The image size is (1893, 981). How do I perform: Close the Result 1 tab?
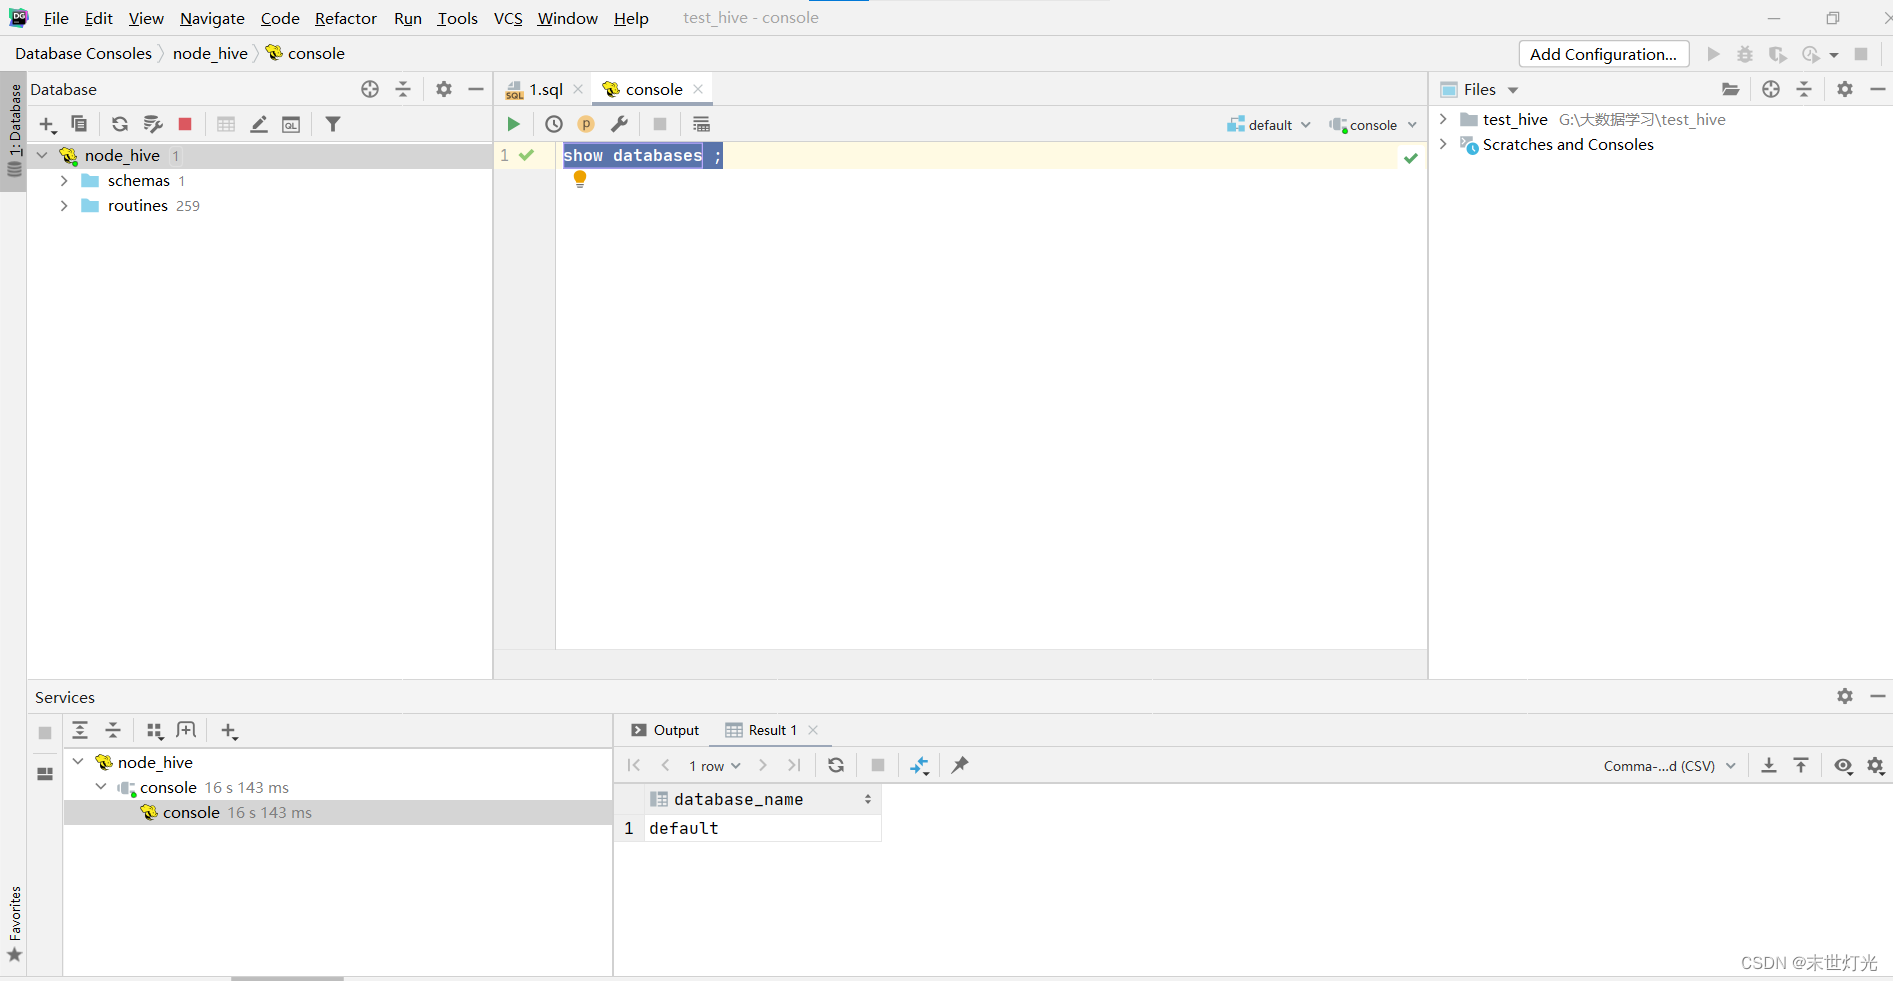click(x=813, y=730)
